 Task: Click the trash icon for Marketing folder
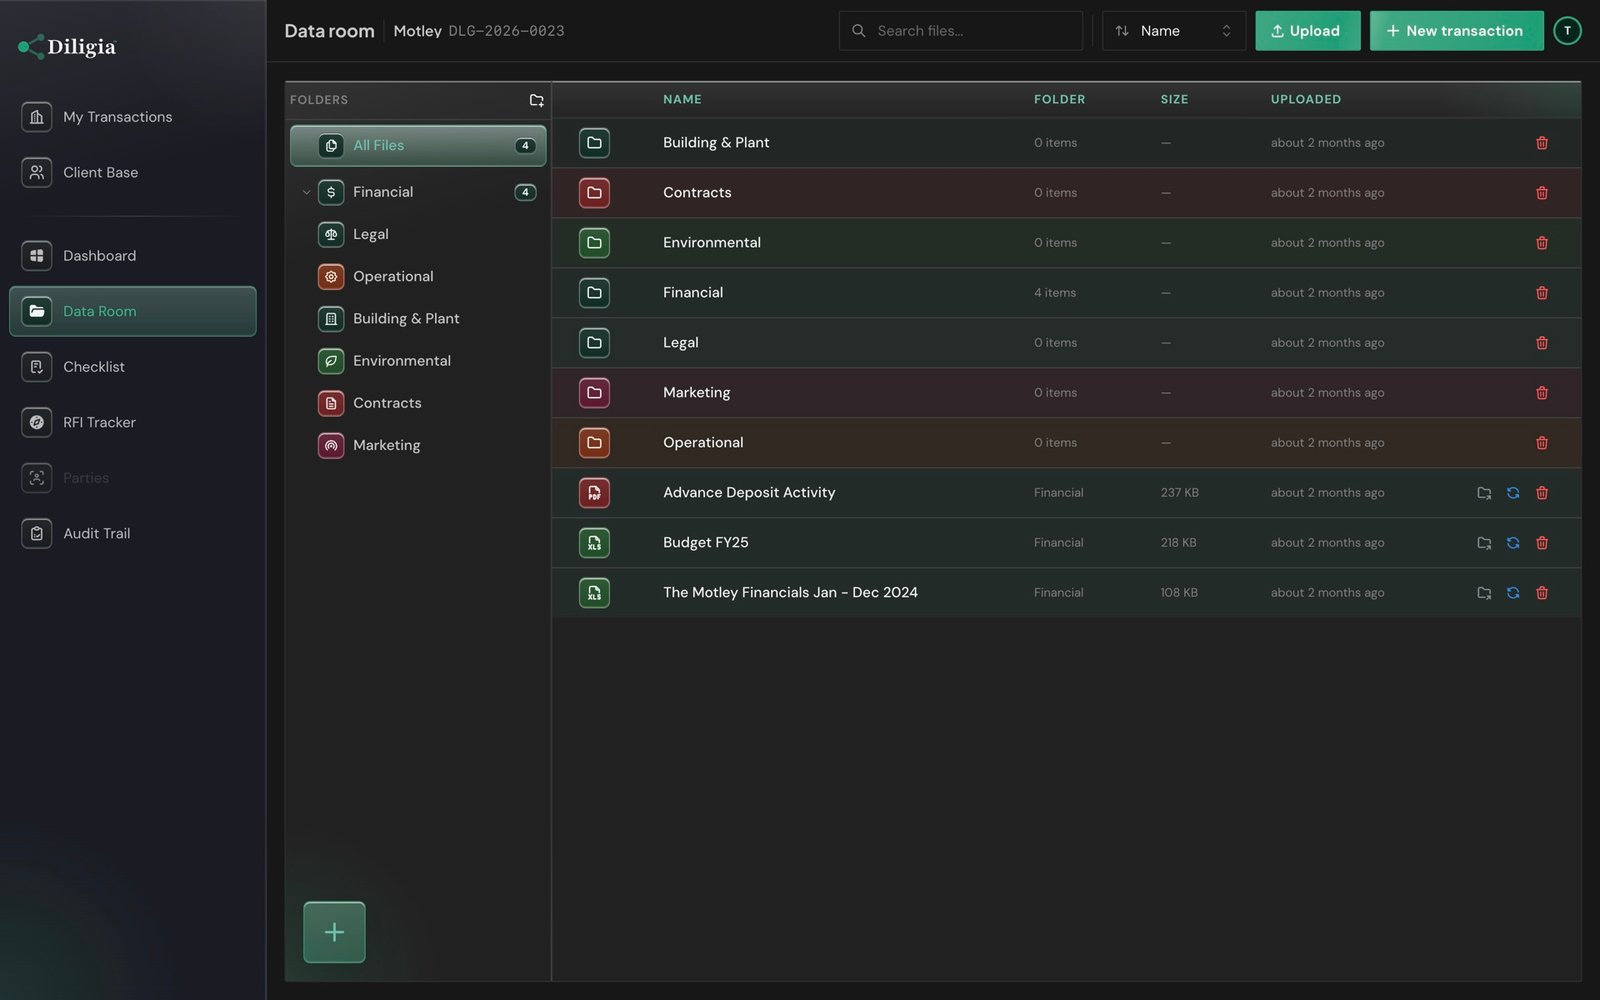pos(1541,393)
